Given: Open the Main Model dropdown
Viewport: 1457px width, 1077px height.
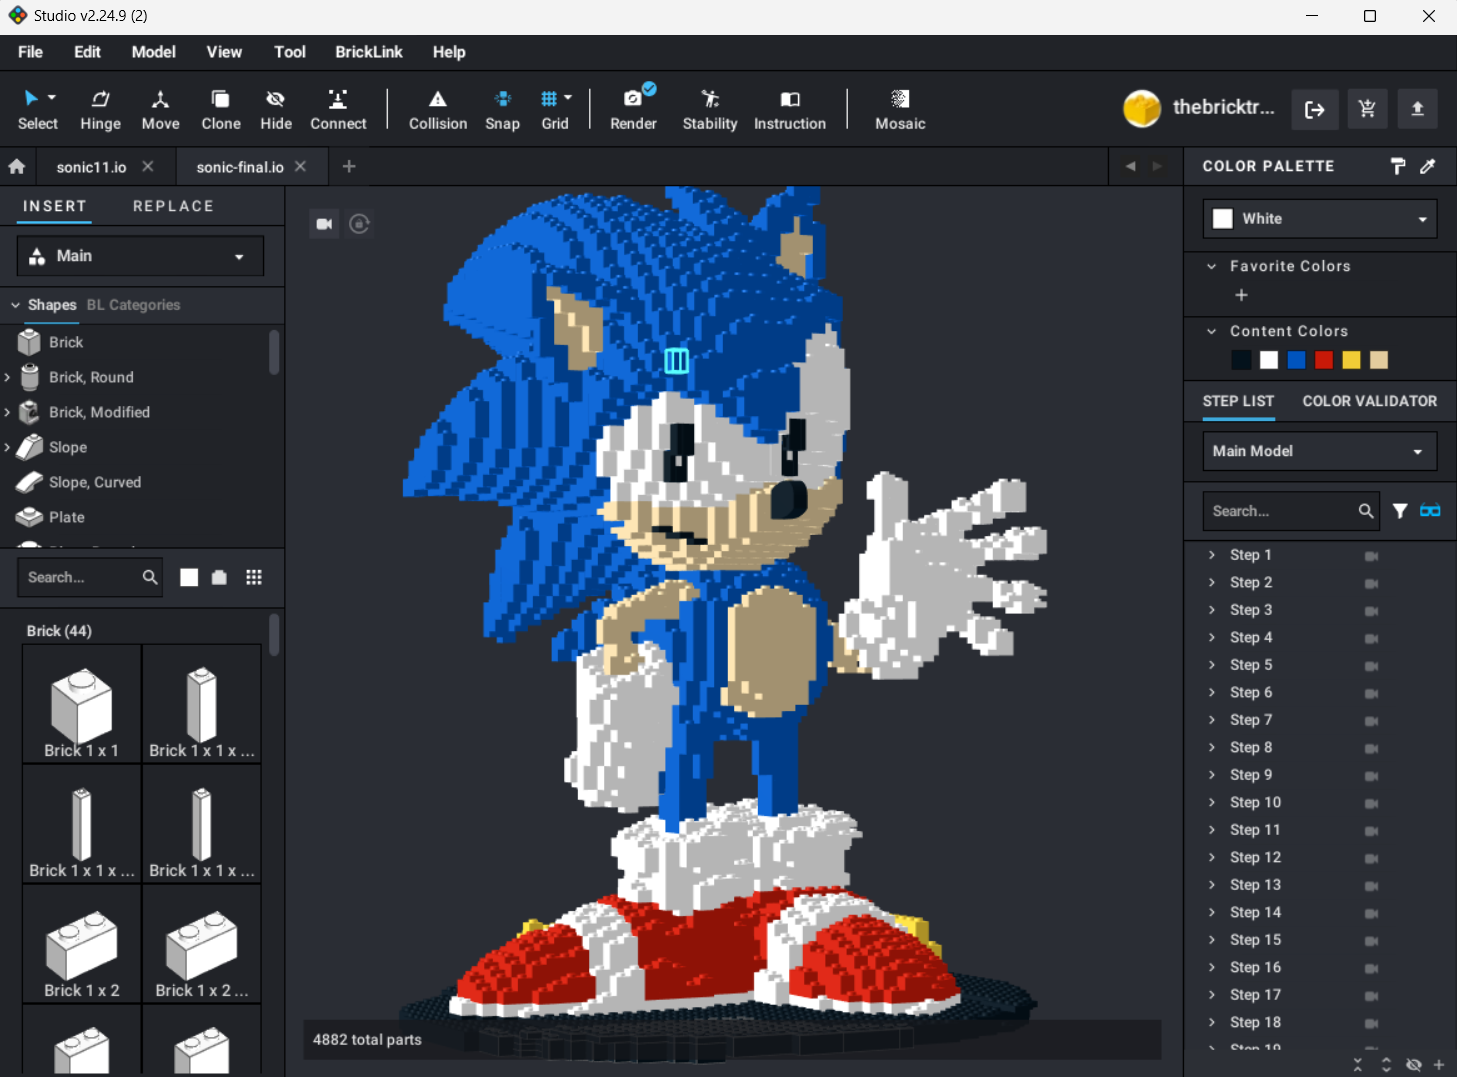Looking at the screenshot, I should [x=1320, y=451].
